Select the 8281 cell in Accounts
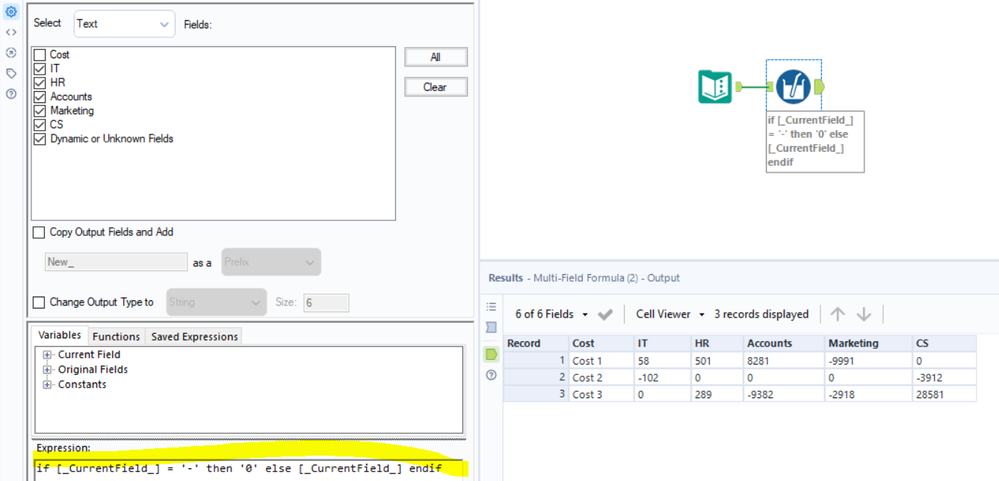The image size is (999, 481). tap(784, 361)
